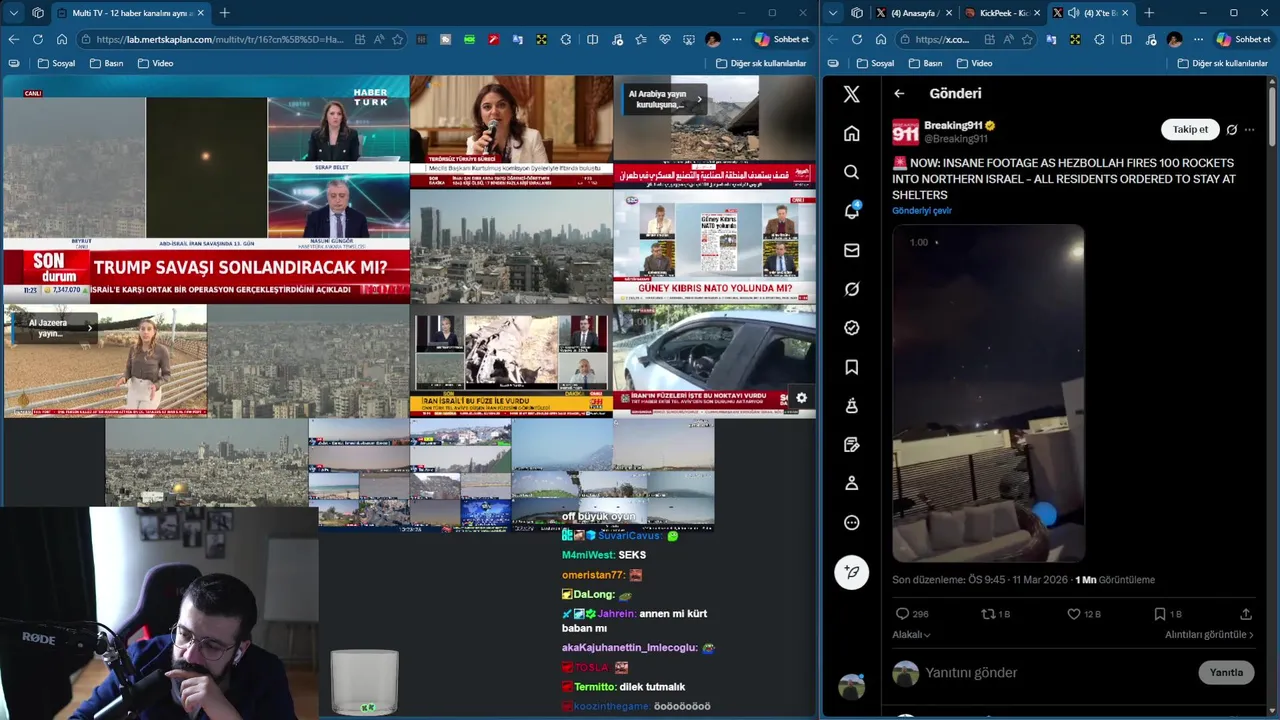Click the share icon on the post
1280x720 pixels.
click(x=1246, y=614)
